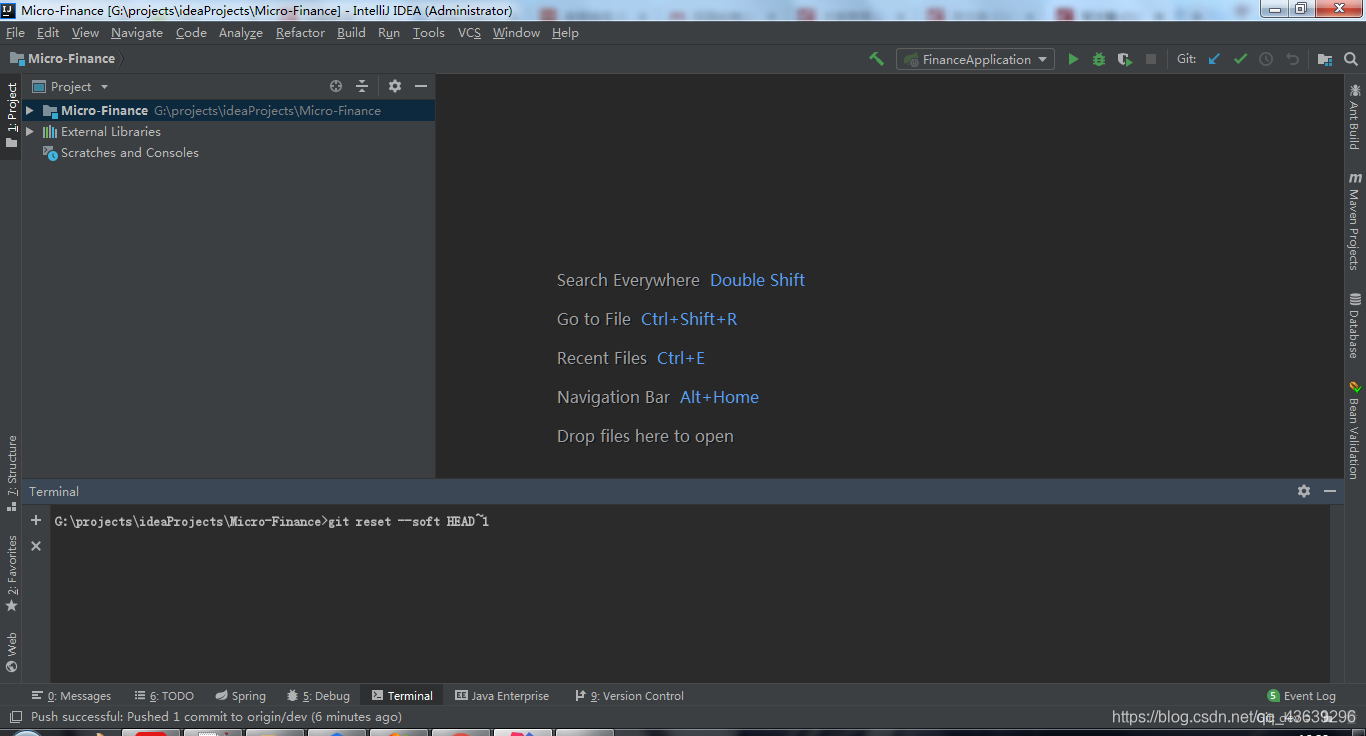The image size is (1366, 736).
Task: Expand the Micro-Finance project node
Action: click(x=30, y=110)
